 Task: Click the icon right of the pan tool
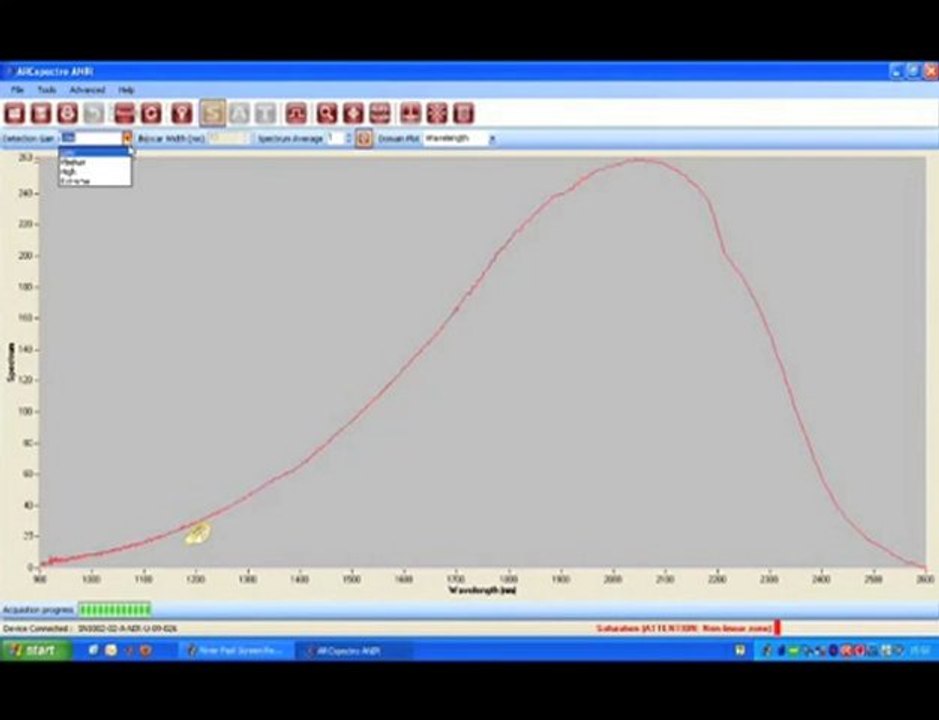[380, 113]
